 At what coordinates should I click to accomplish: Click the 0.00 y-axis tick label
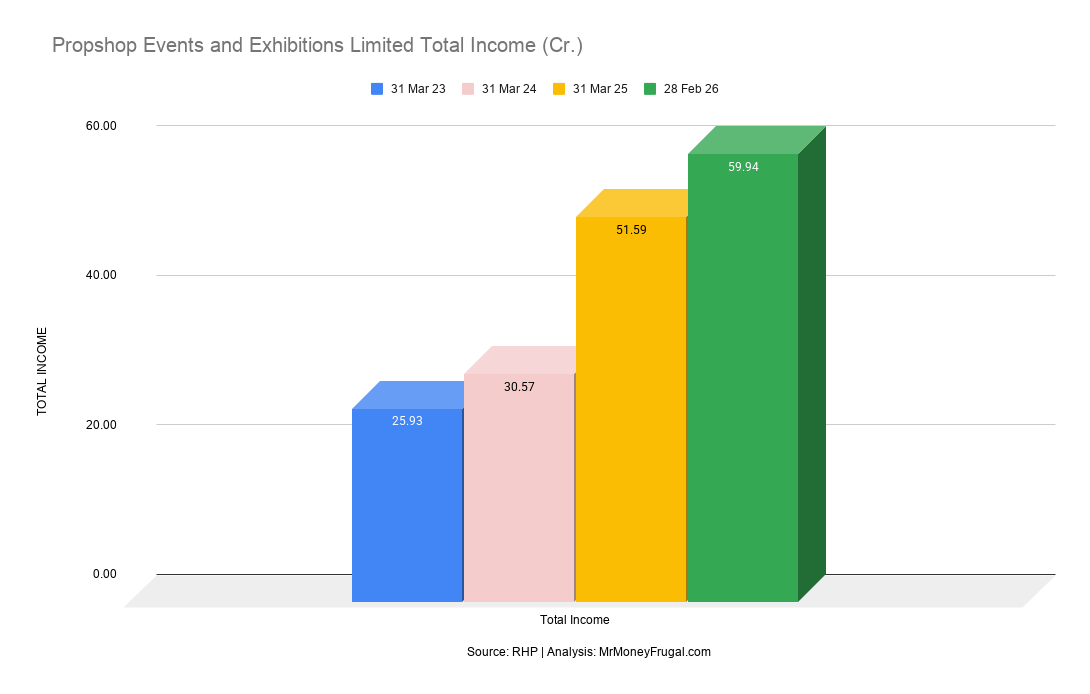[105, 574]
